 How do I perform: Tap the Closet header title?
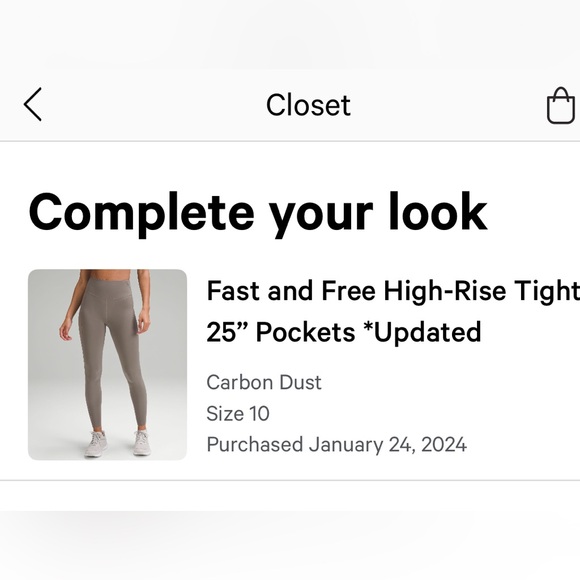(x=308, y=105)
